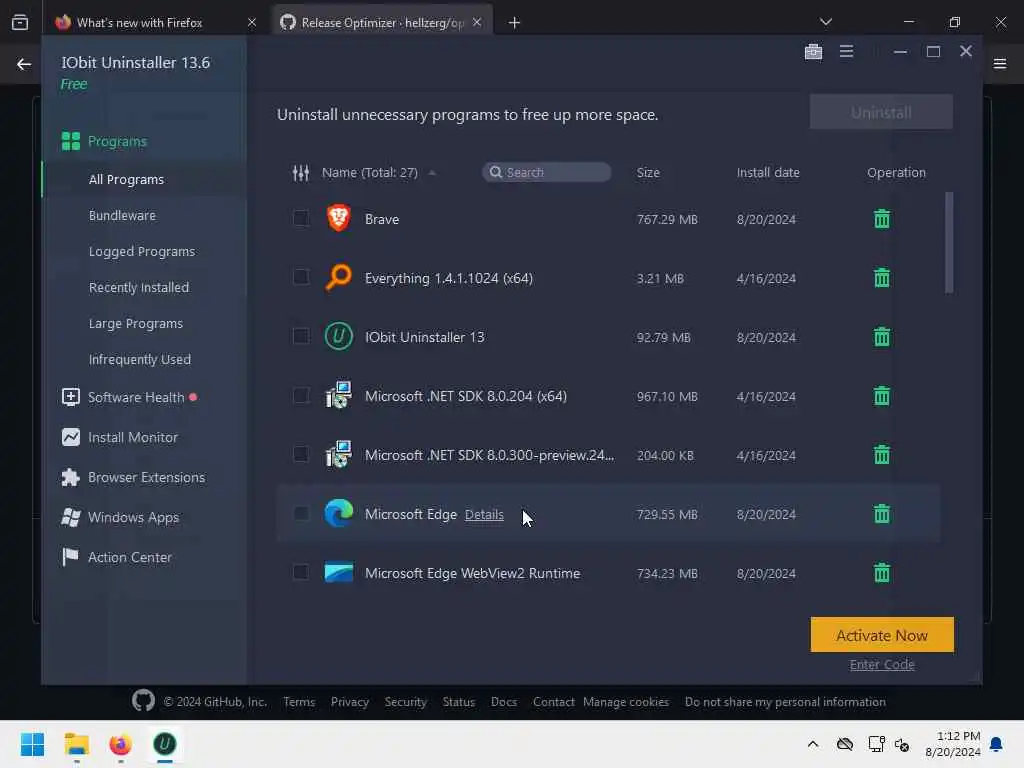The height and width of the screenshot is (768, 1024).
Task: Expand Firefox list all tabs chevron
Action: pyautogui.click(x=825, y=22)
